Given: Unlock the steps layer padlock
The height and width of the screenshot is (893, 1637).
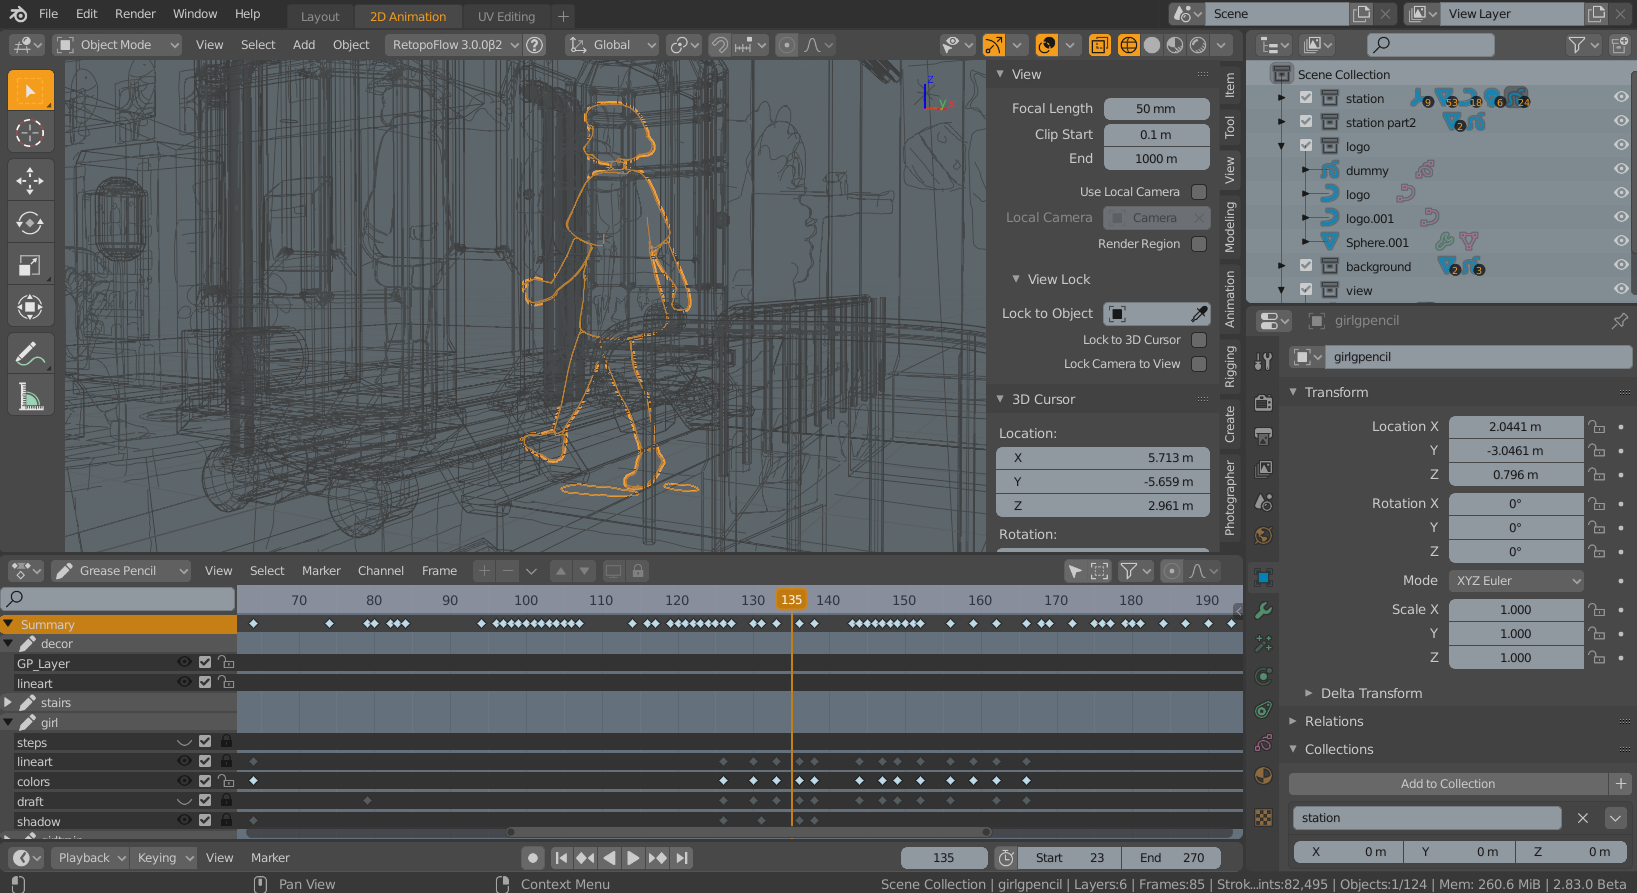Looking at the screenshot, I should click(x=226, y=742).
